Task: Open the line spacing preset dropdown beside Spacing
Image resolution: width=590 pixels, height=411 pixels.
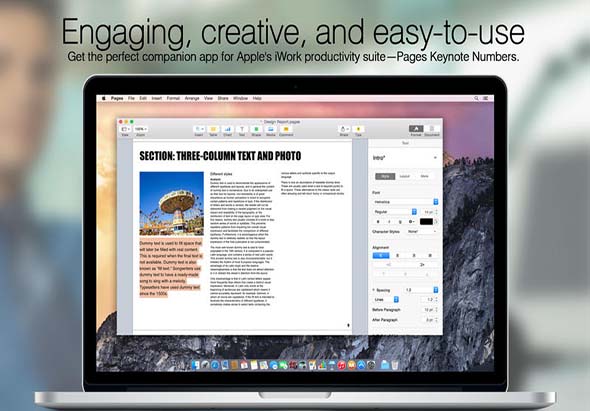Action: coord(421,290)
